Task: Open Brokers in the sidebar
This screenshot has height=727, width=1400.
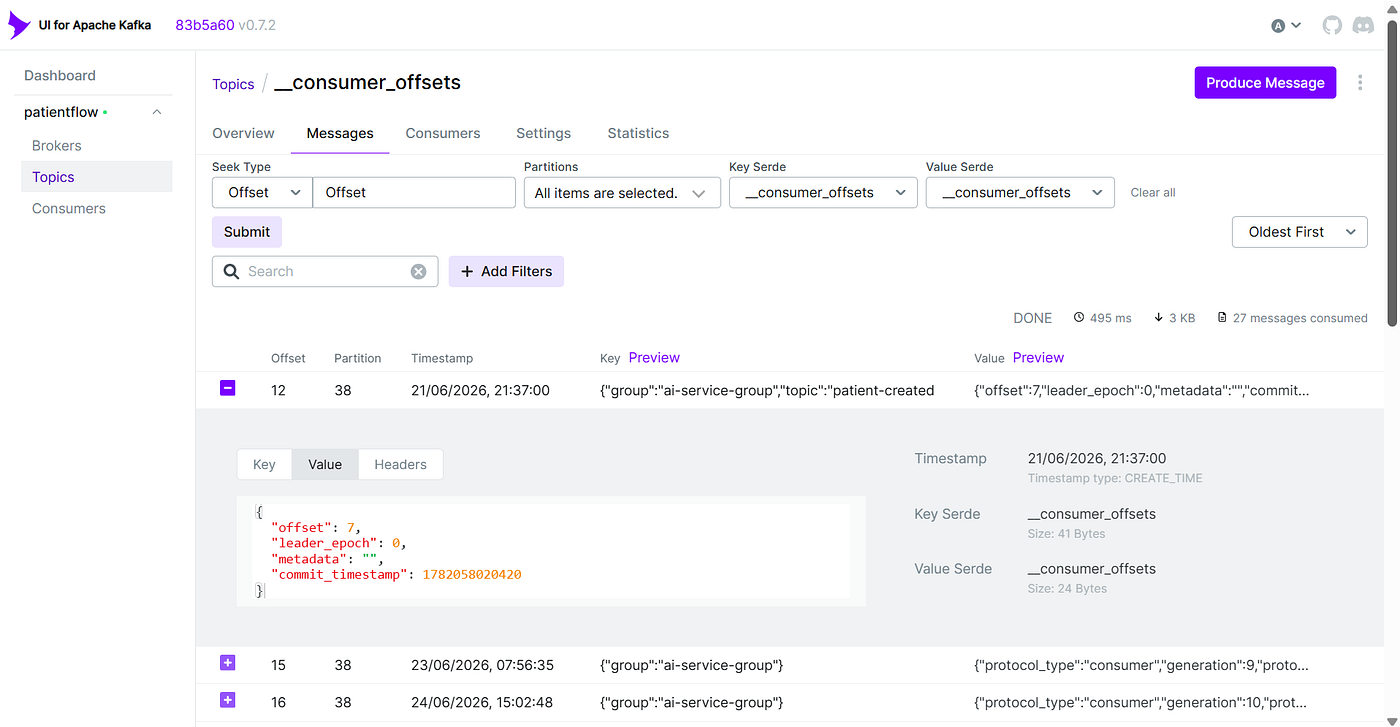Action: click(x=57, y=145)
